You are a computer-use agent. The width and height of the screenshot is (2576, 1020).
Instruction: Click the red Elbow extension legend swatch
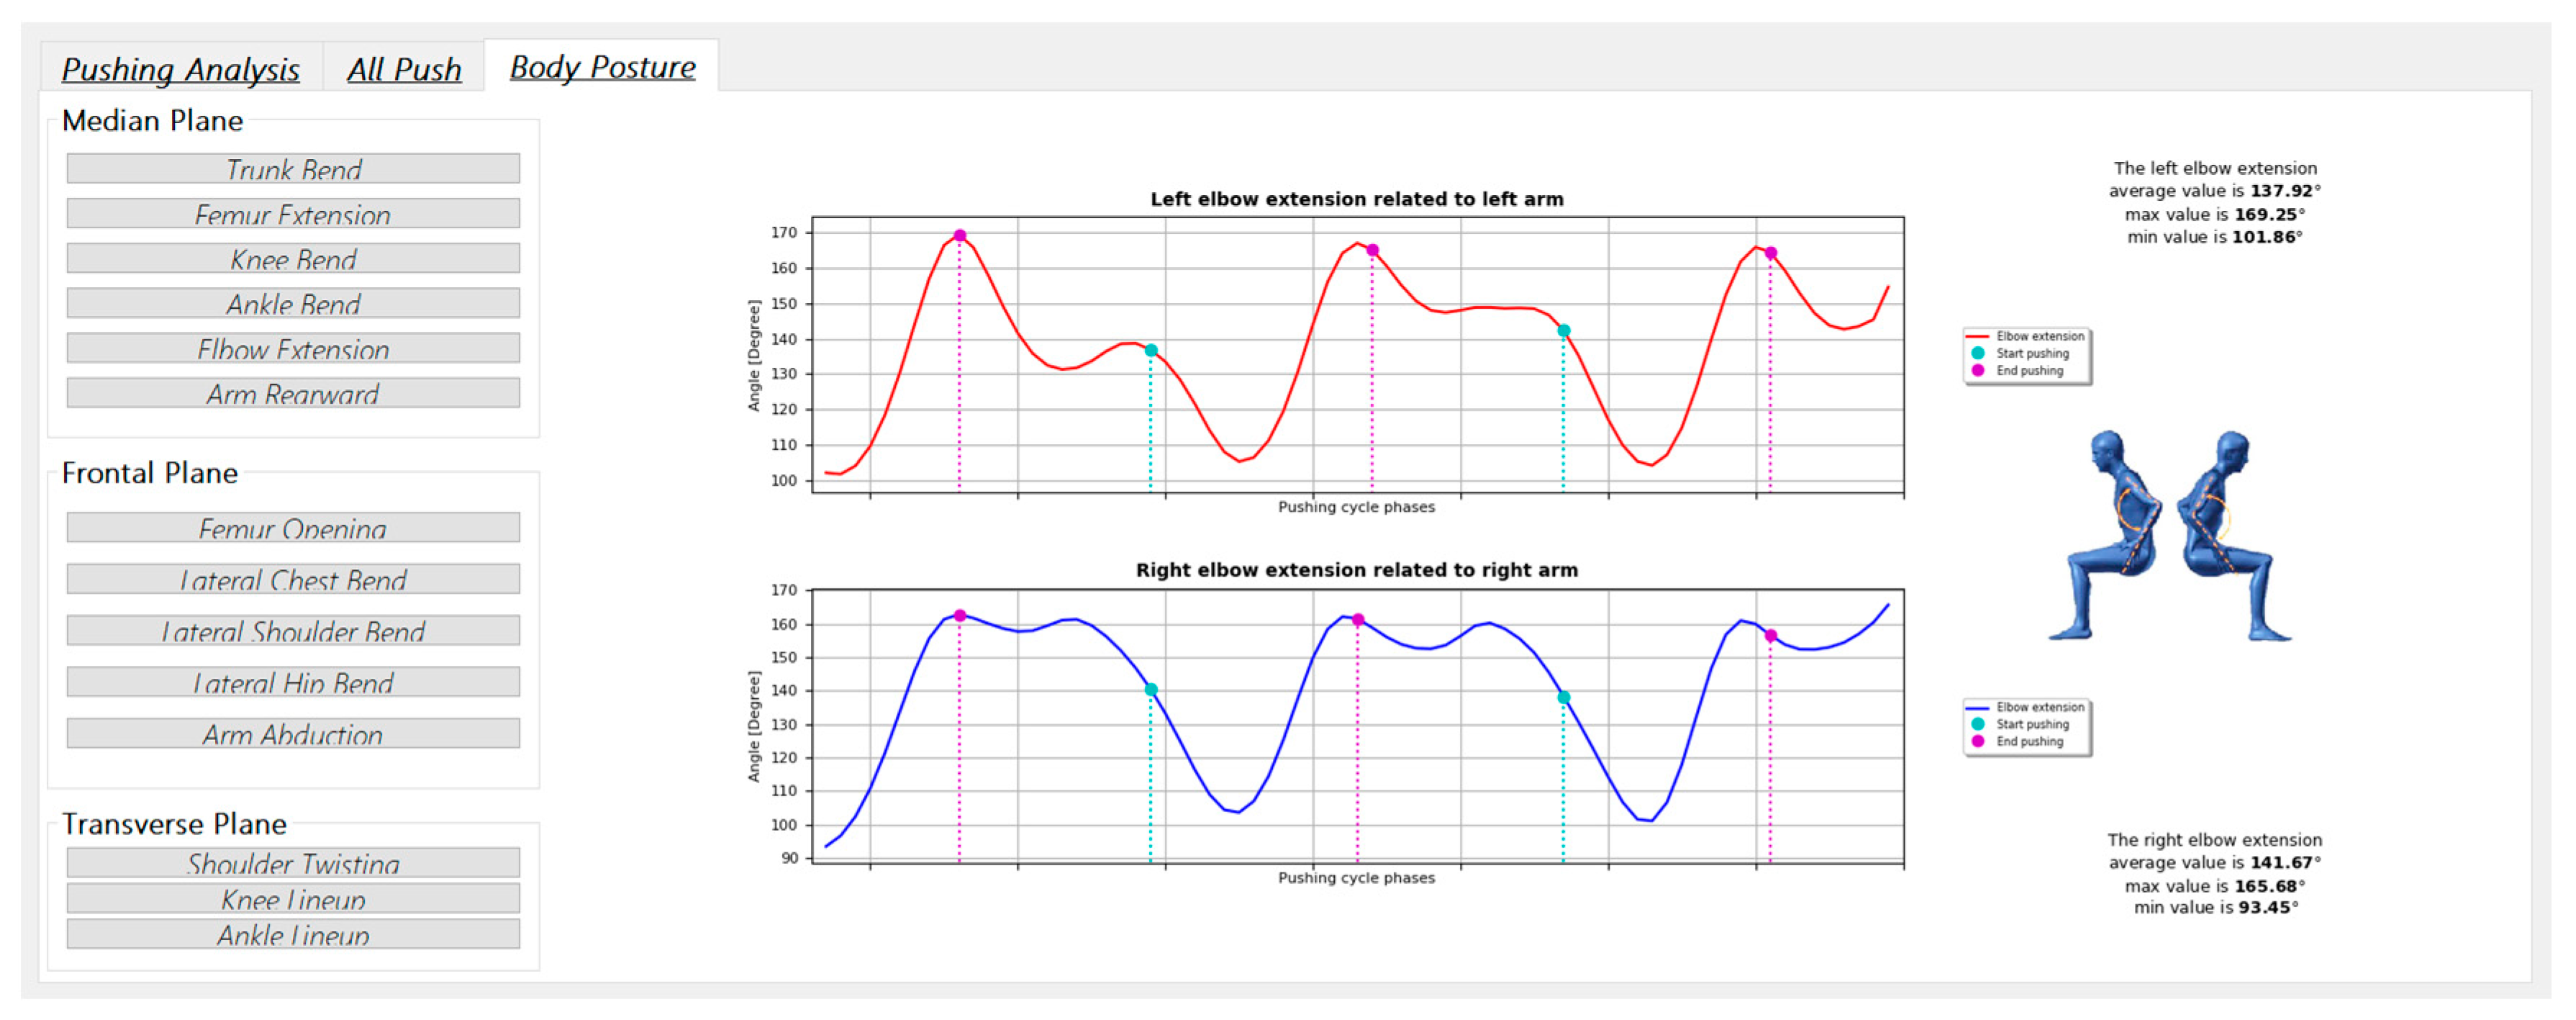pos(1977,336)
